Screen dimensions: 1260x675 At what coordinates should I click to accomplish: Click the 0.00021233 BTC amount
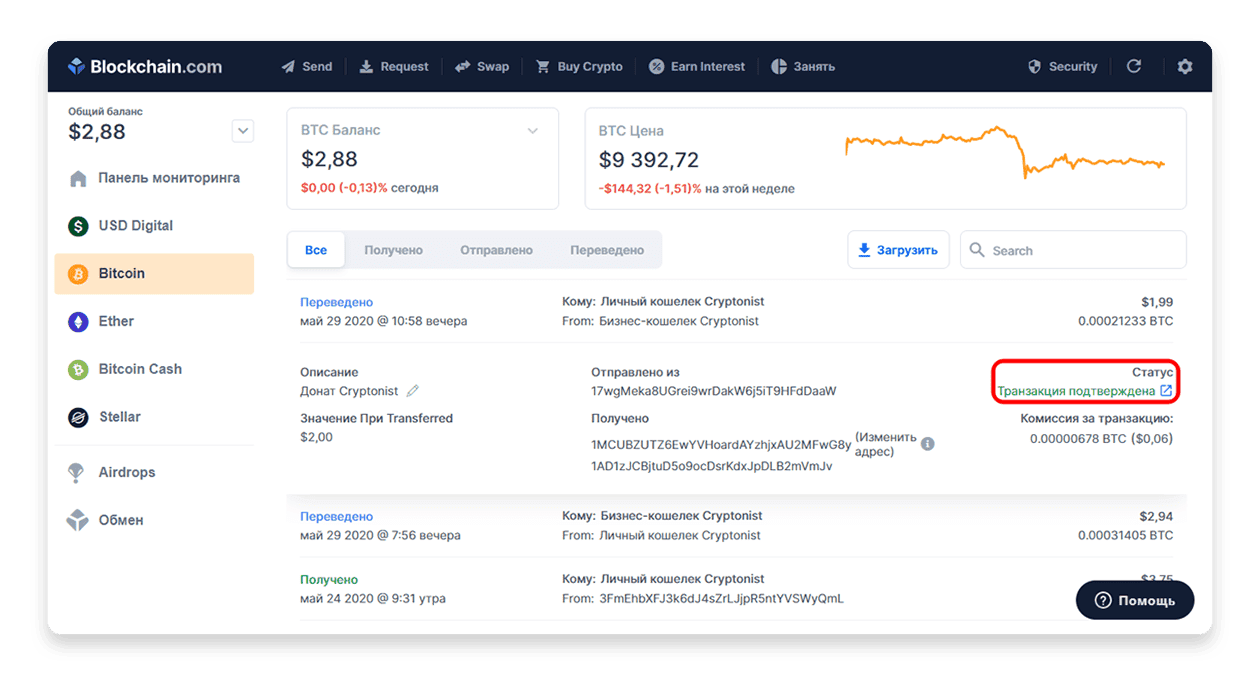point(1125,322)
